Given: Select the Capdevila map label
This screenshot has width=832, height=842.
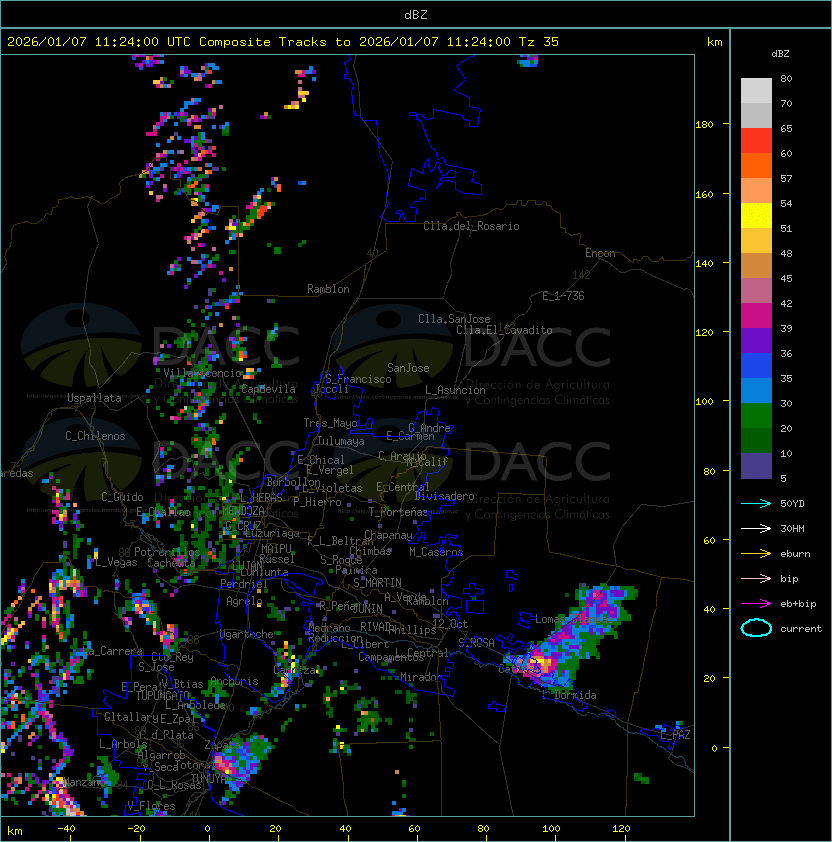Looking at the screenshot, I should pos(268,389).
